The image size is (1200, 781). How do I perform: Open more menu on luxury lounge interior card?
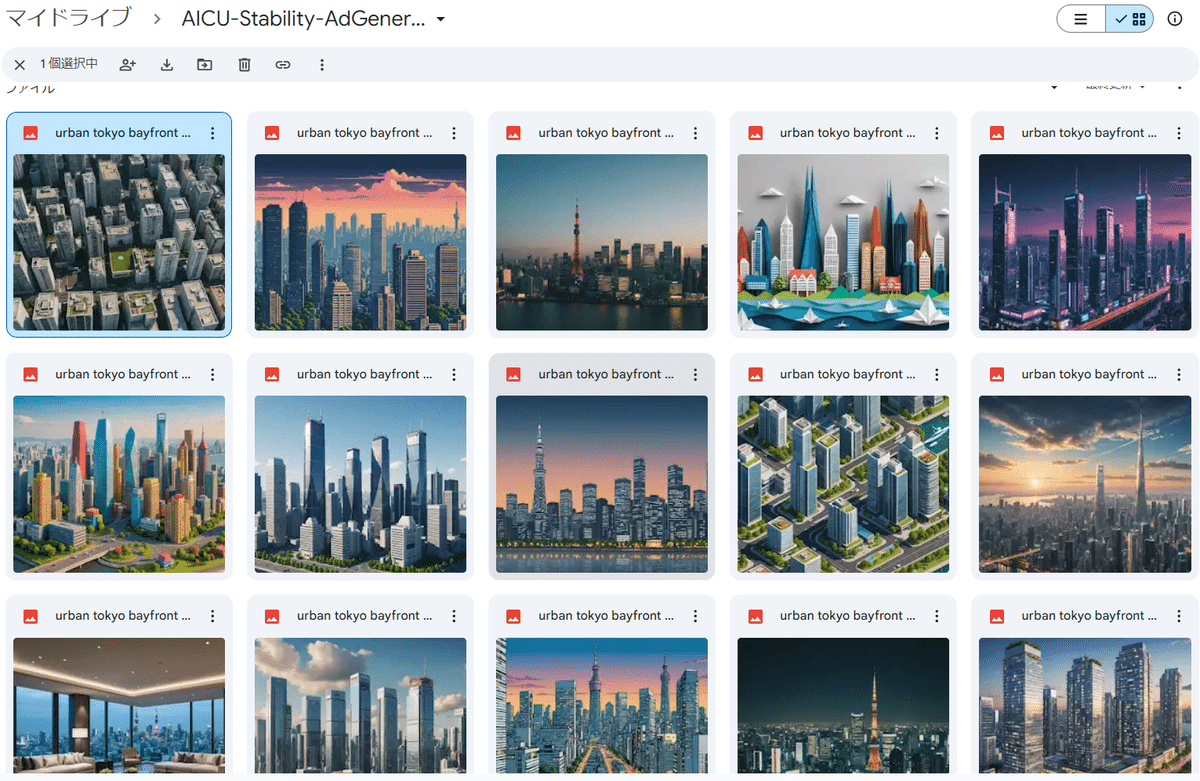point(213,616)
